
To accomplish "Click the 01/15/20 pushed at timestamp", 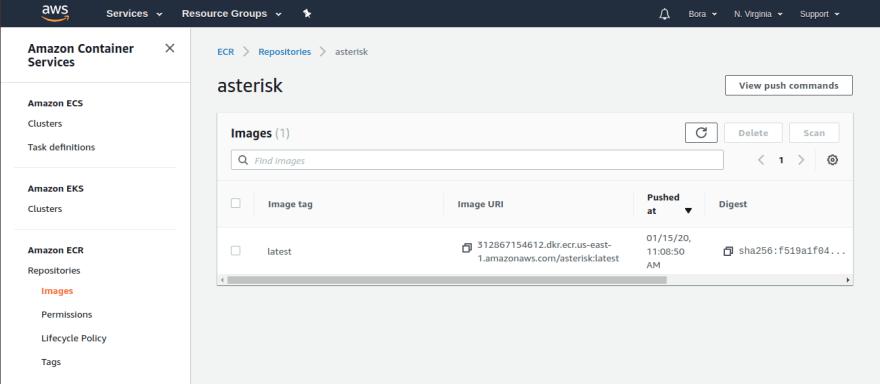I will pos(668,251).
